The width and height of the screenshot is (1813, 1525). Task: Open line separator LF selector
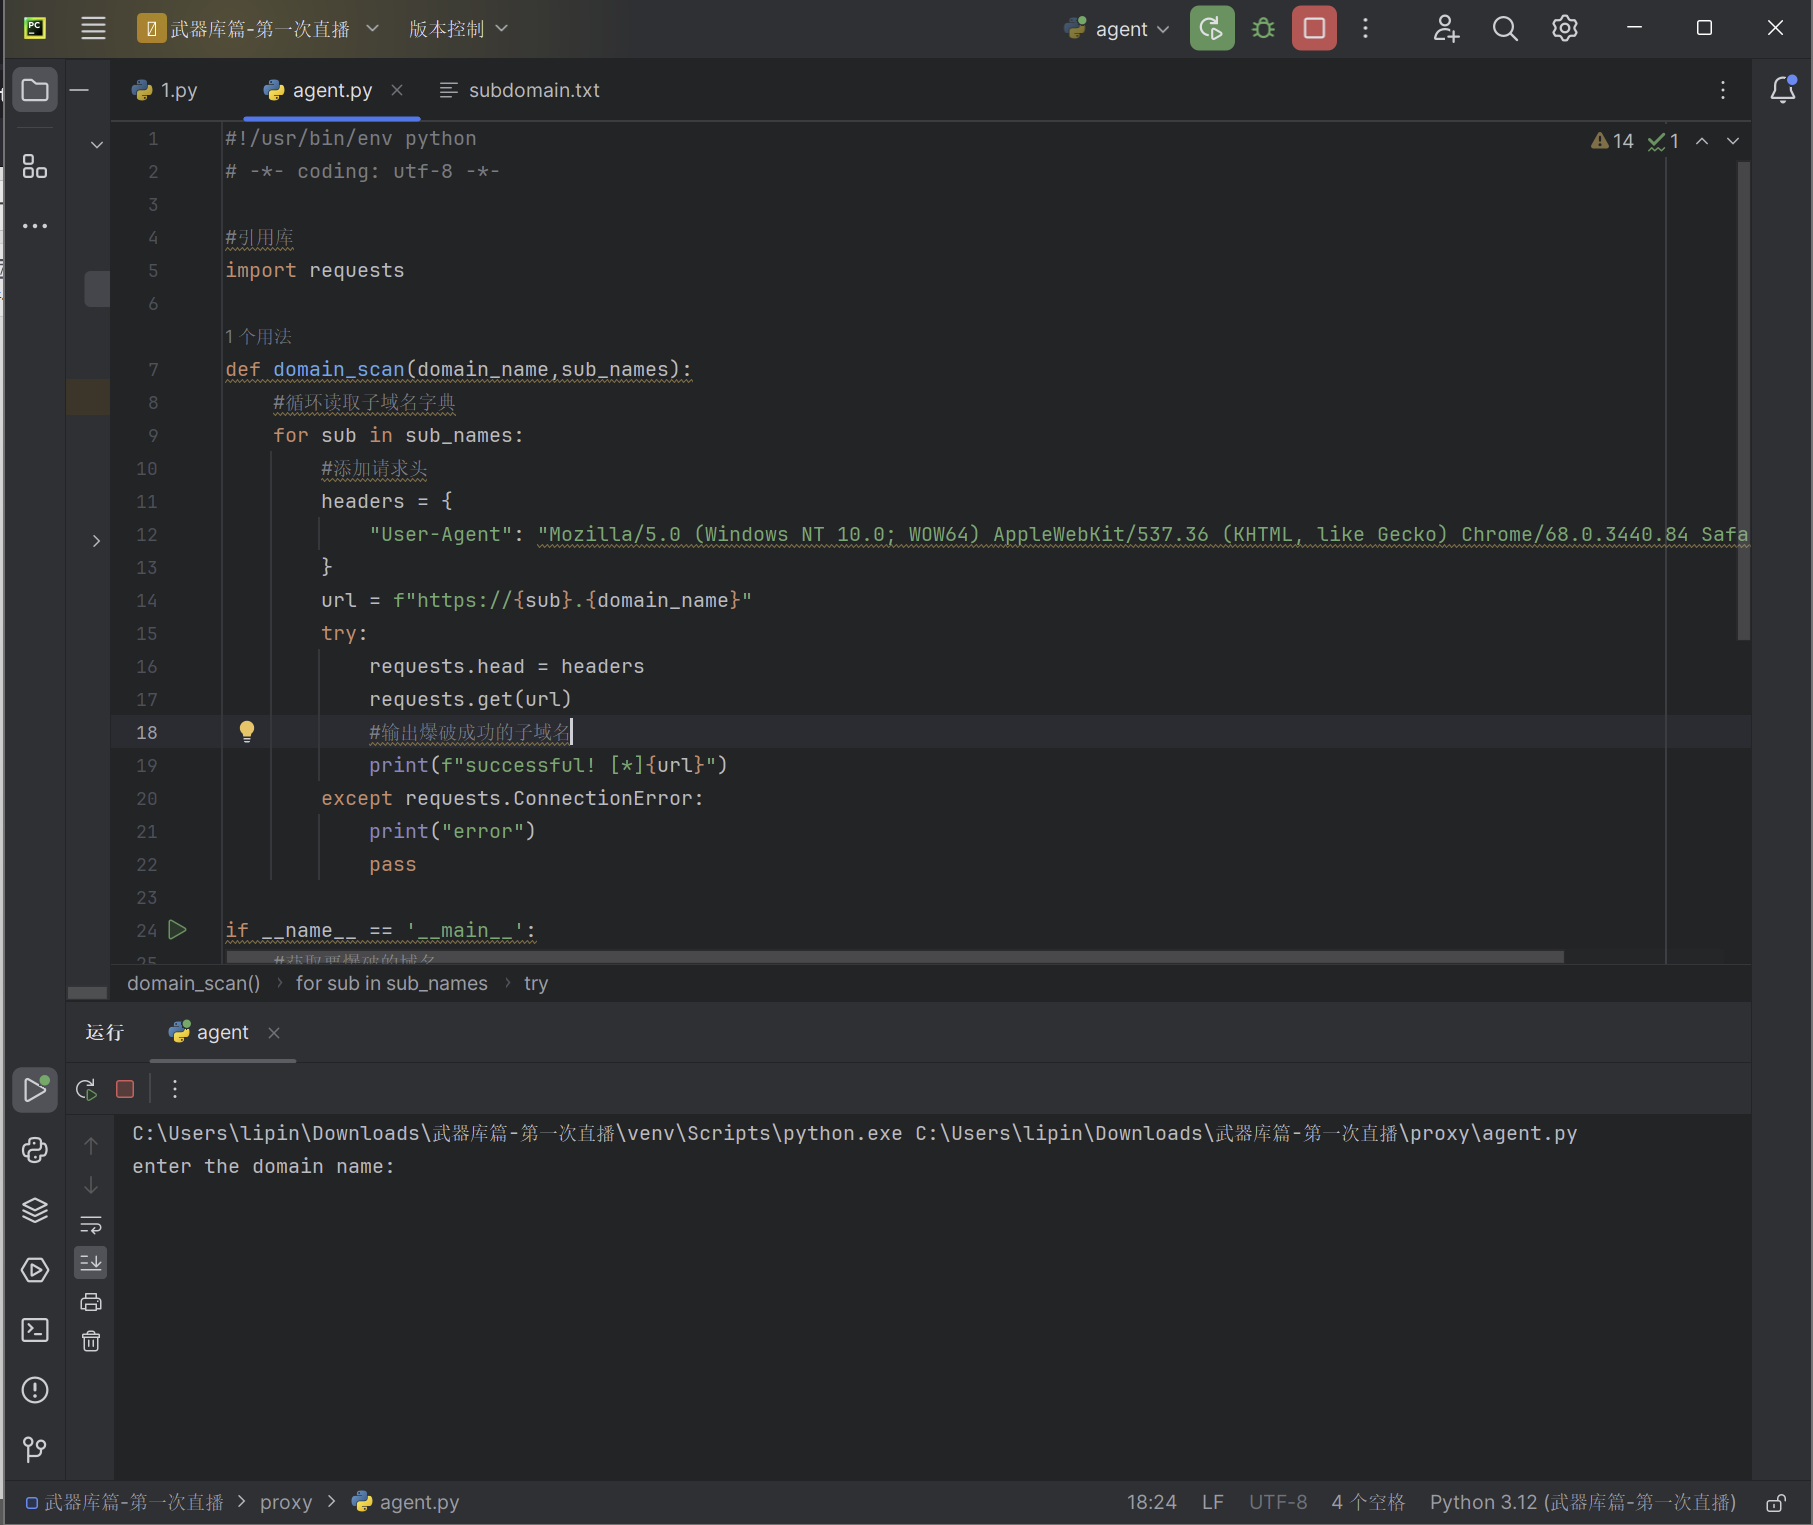1213,1502
